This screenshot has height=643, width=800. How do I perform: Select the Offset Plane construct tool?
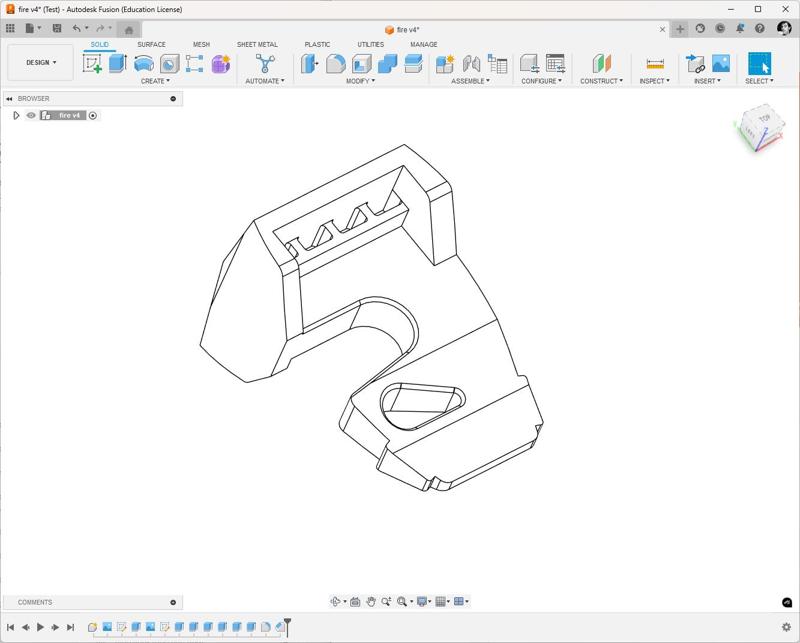[x=602, y=64]
